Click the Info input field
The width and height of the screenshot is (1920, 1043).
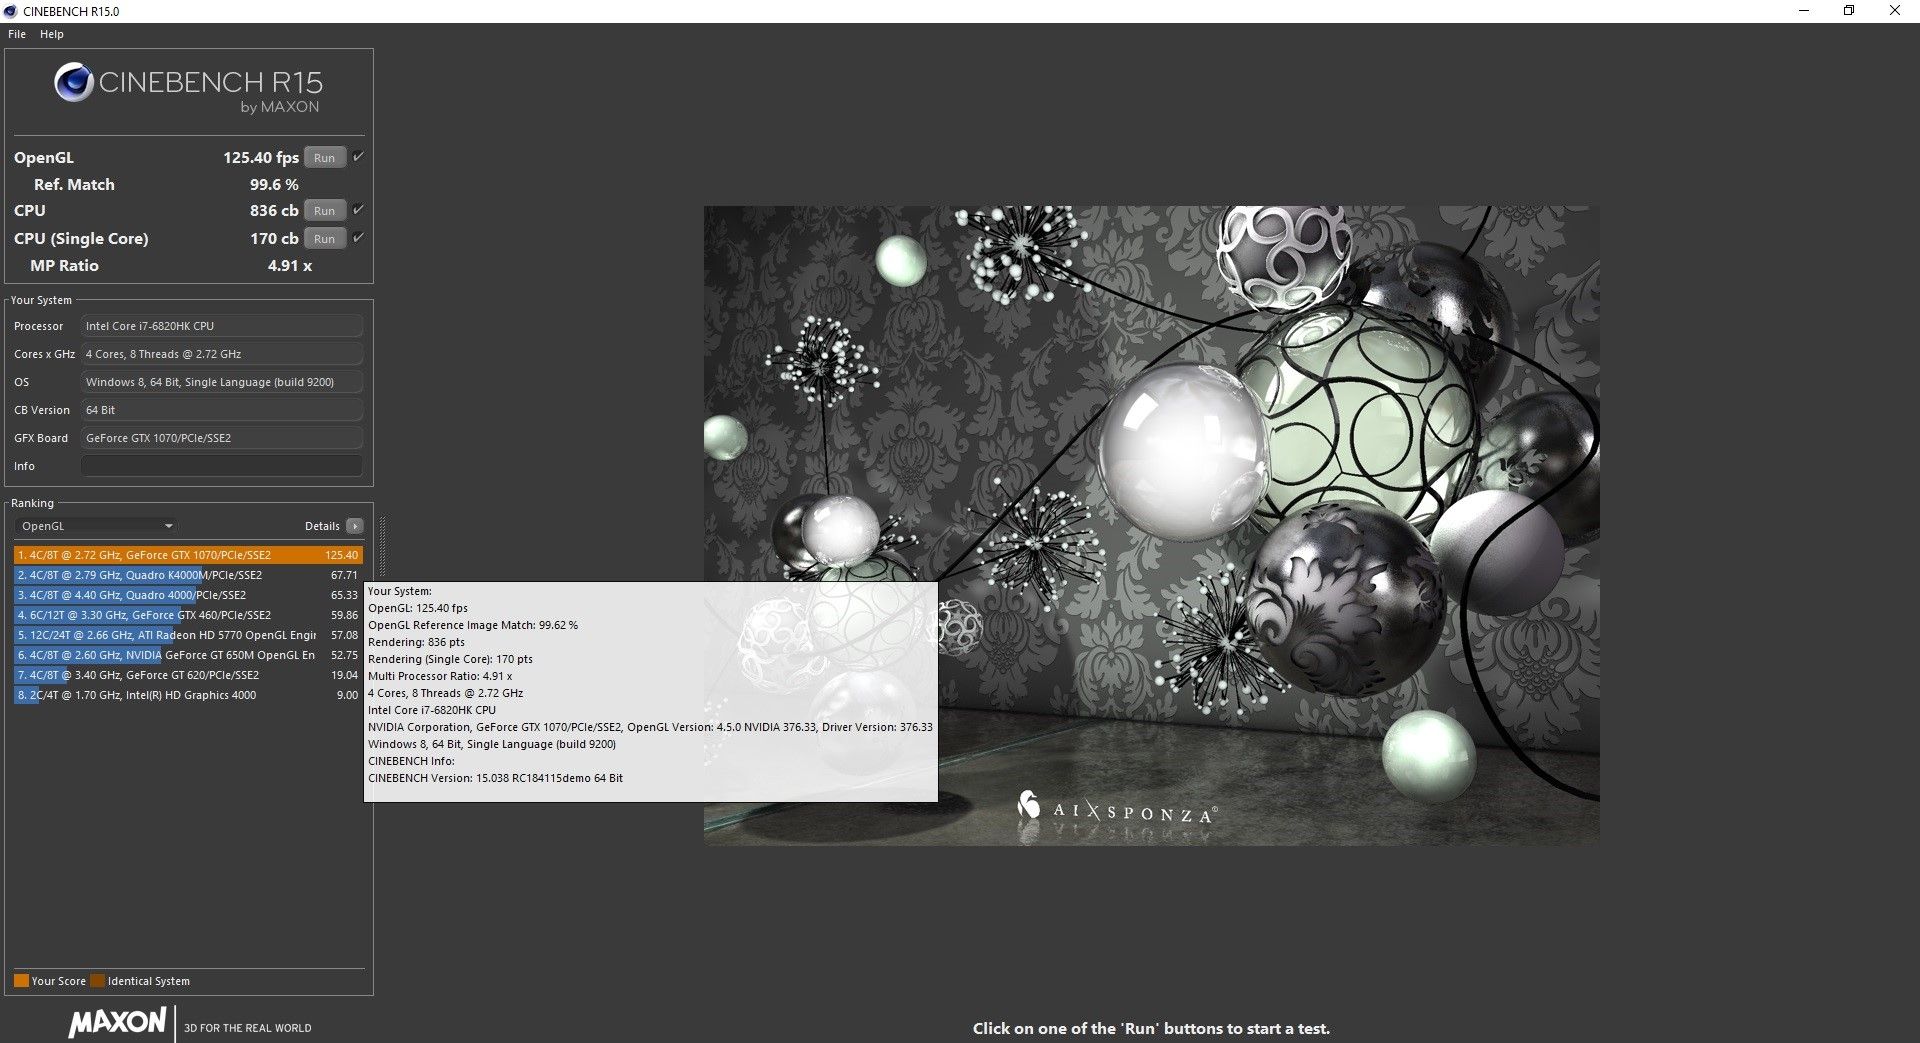(221, 466)
